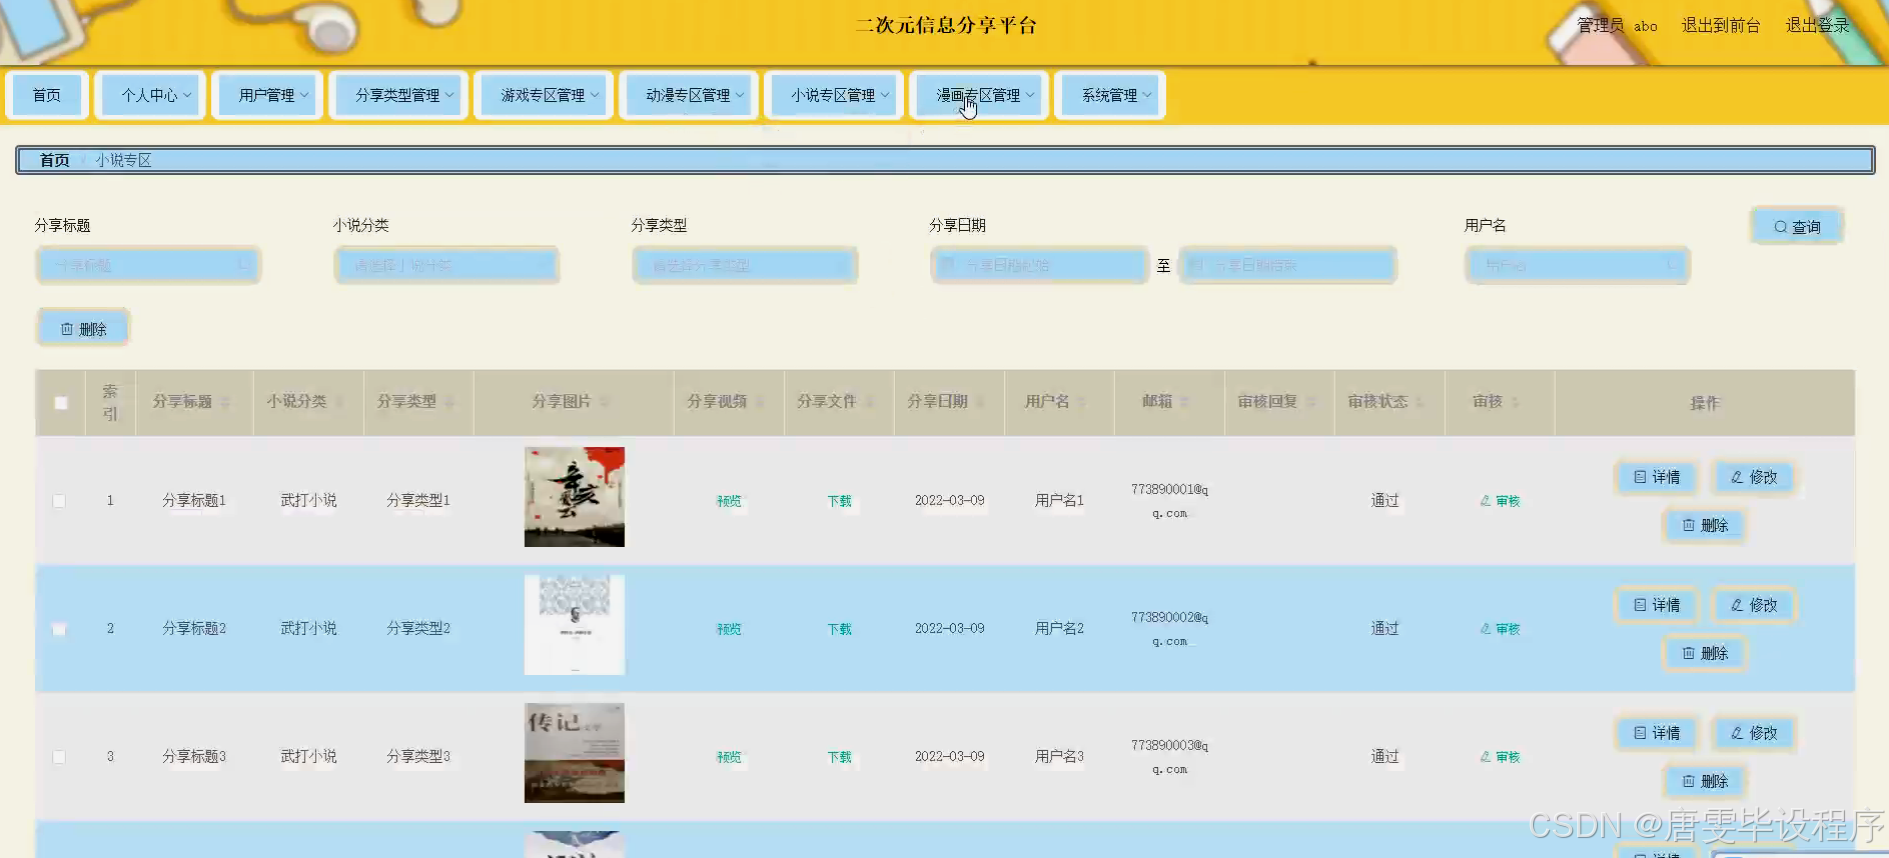Go to 首页 in the breadcrumb
The width and height of the screenshot is (1889, 858).
coord(54,160)
